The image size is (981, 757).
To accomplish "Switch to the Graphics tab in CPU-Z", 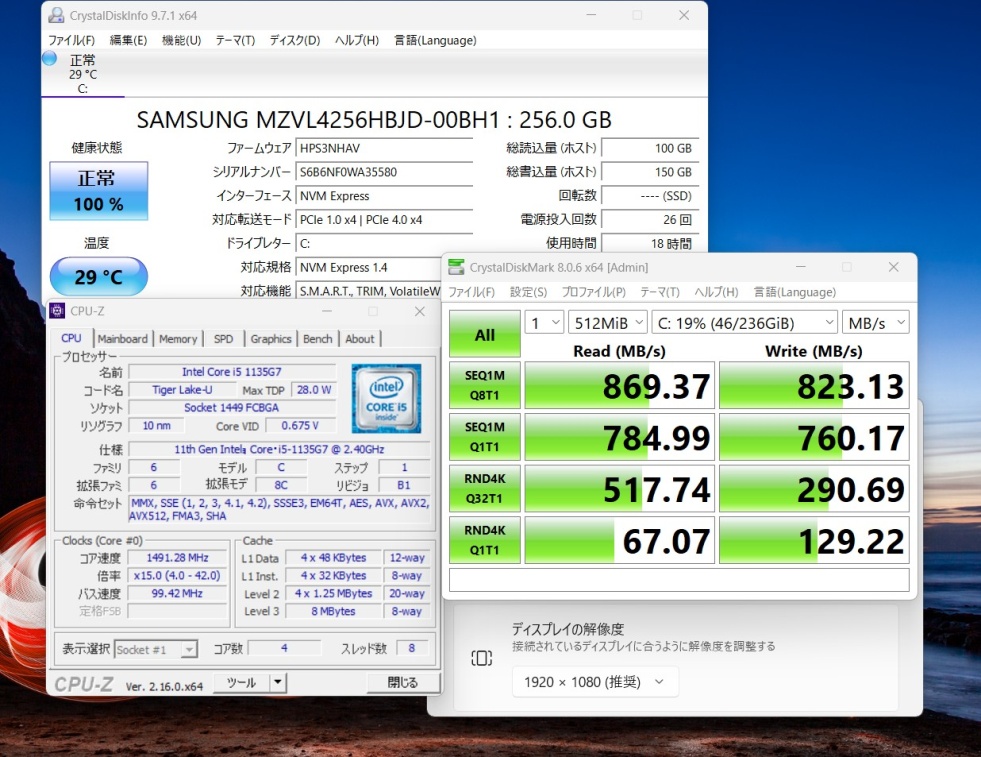I will (x=271, y=338).
